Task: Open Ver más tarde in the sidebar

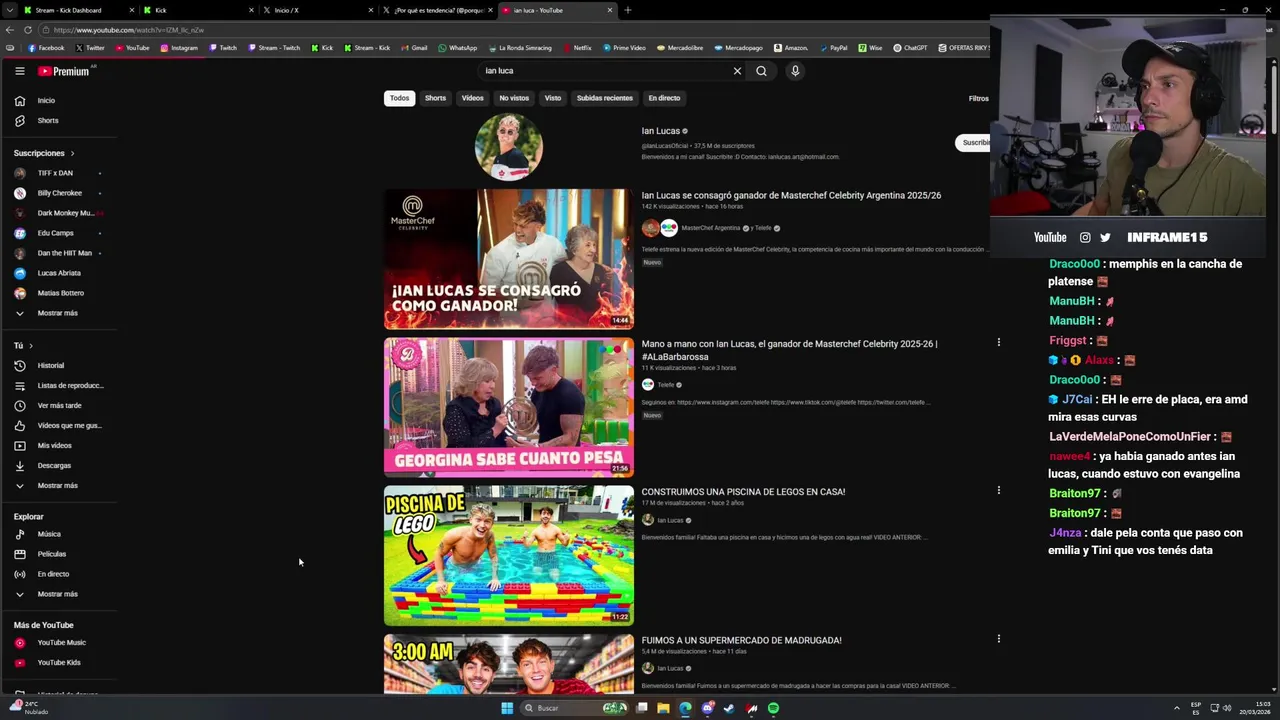Action: click(60, 406)
